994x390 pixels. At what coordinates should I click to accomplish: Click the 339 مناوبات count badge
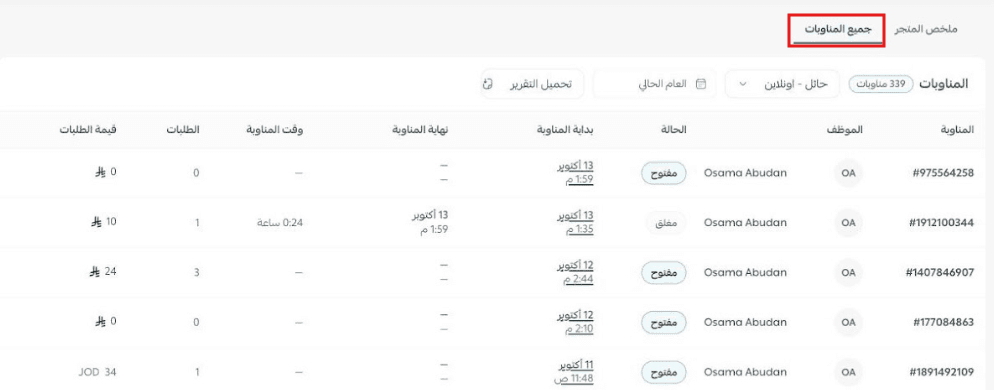881,84
